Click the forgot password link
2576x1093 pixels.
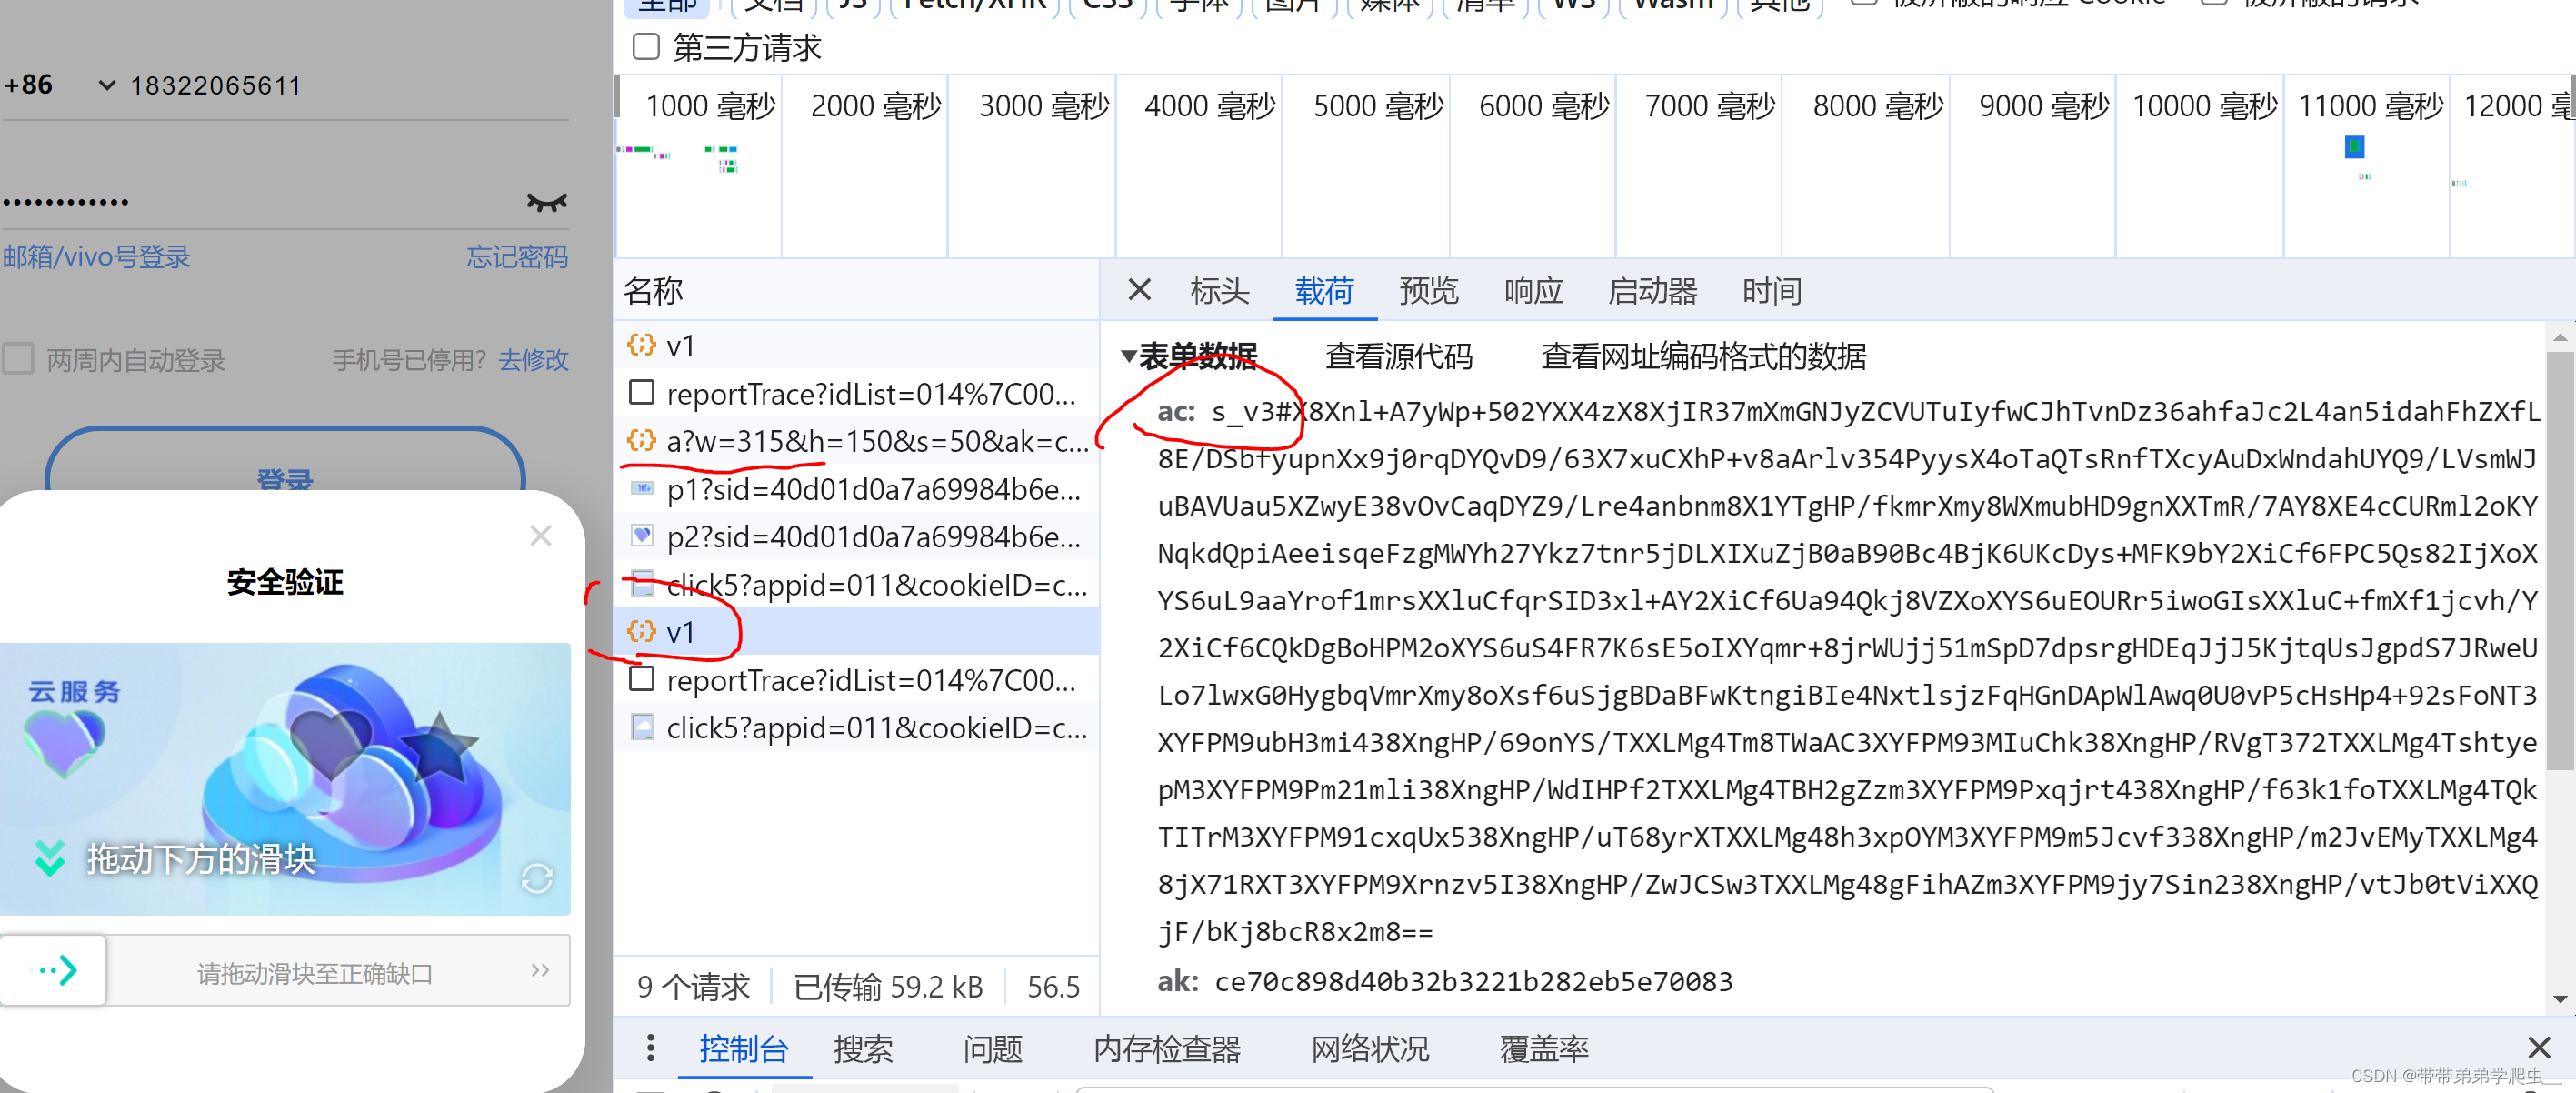[x=517, y=257]
